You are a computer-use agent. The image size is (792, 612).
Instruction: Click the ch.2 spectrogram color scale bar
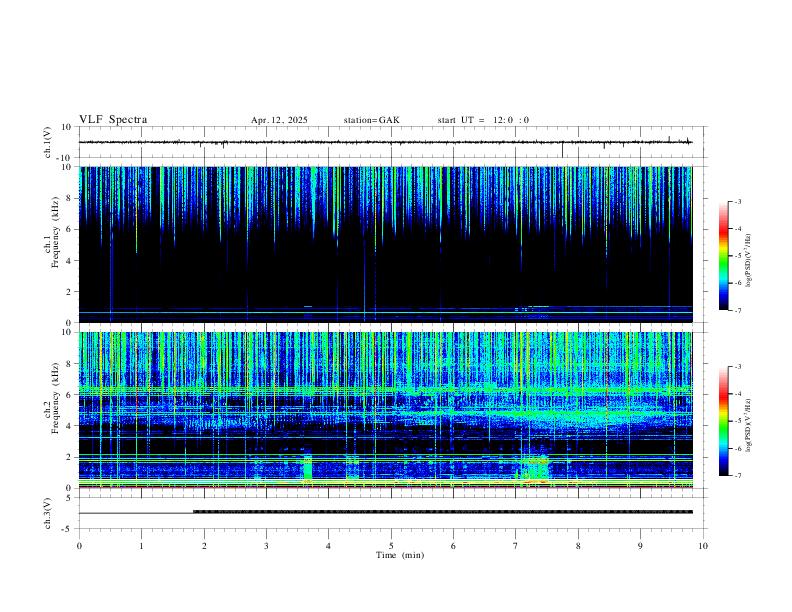tap(723, 421)
